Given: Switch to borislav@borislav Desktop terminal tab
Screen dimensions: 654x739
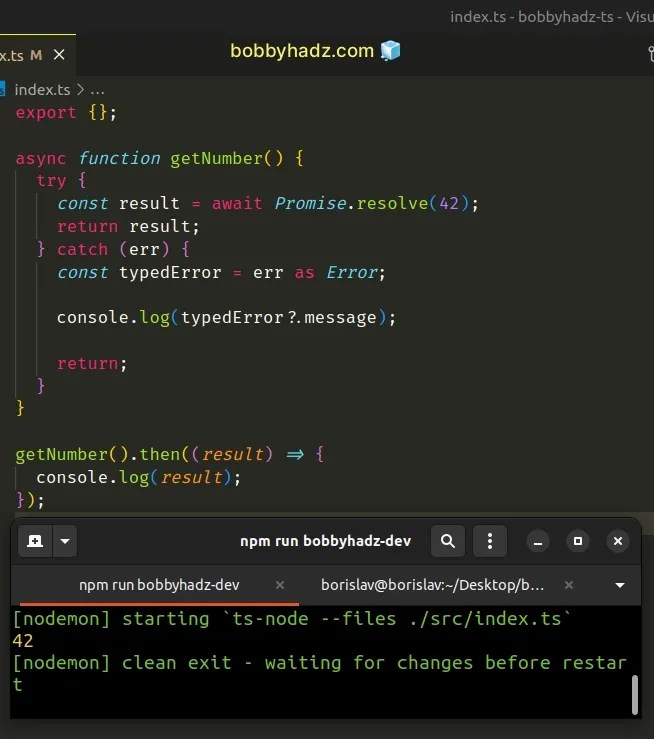Looking at the screenshot, I should (432, 585).
